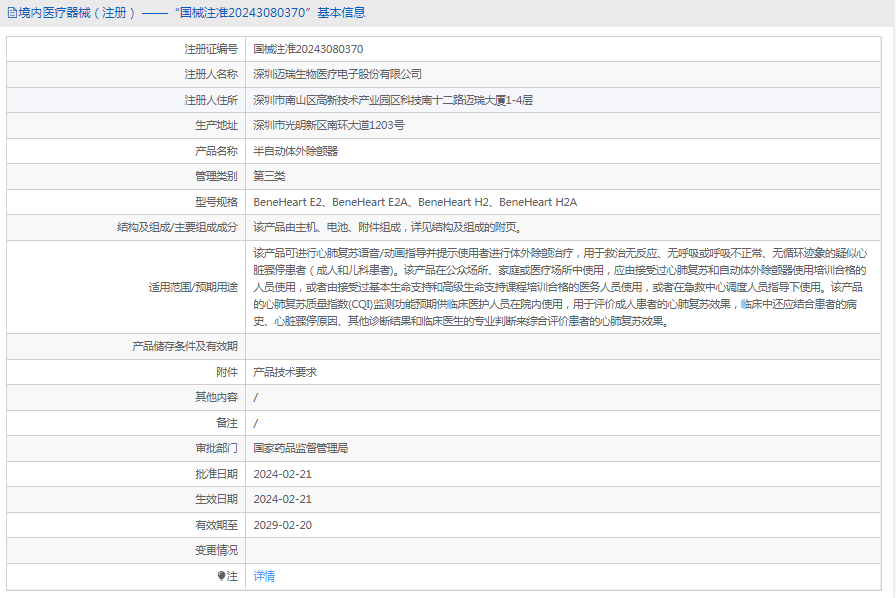Click the 管理类别 label
896x598 pixels.
(216, 176)
